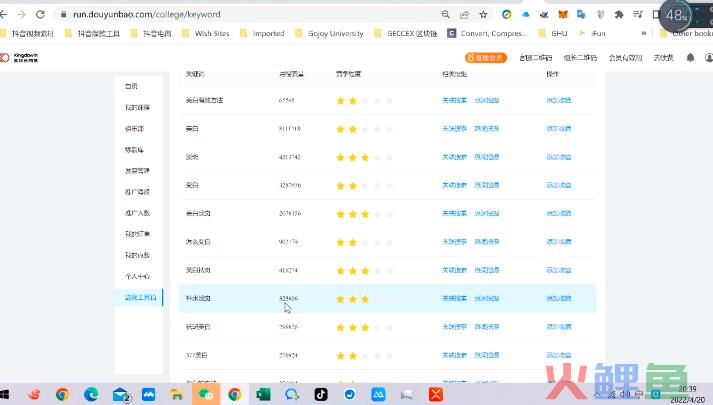Select 推广人数 in the left sidebar
This screenshot has width=713, height=405.
137,213
